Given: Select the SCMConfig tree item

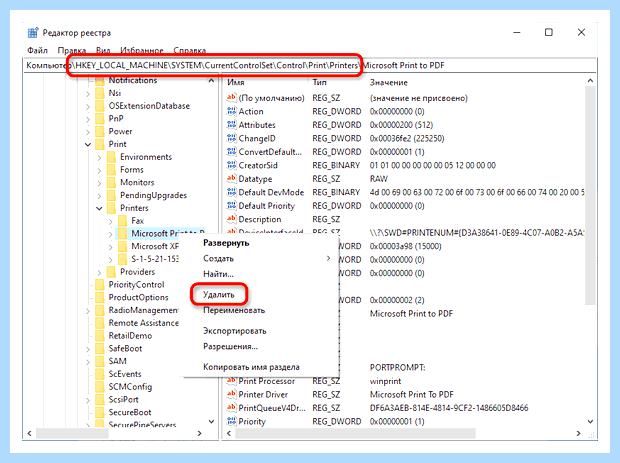Looking at the screenshot, I should click(130, 387).
